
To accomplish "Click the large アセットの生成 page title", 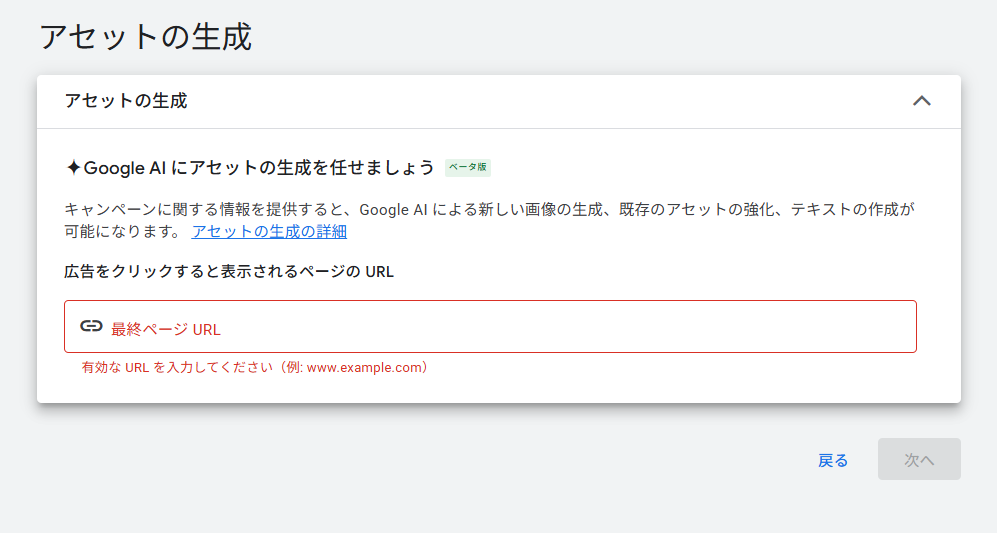I will pos(146,37).
